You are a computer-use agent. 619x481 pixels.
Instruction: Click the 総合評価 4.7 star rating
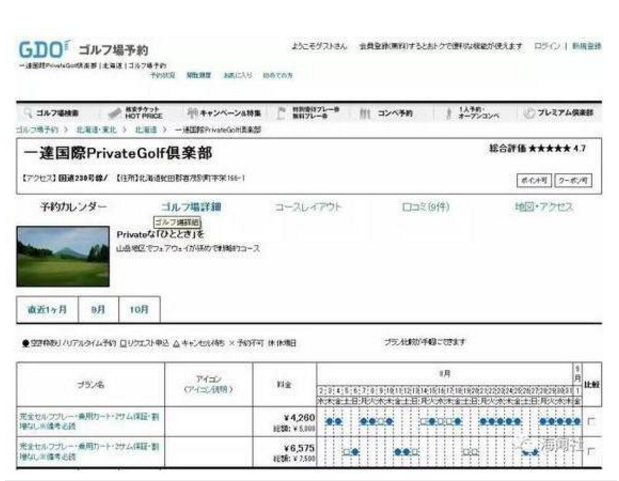537,148
